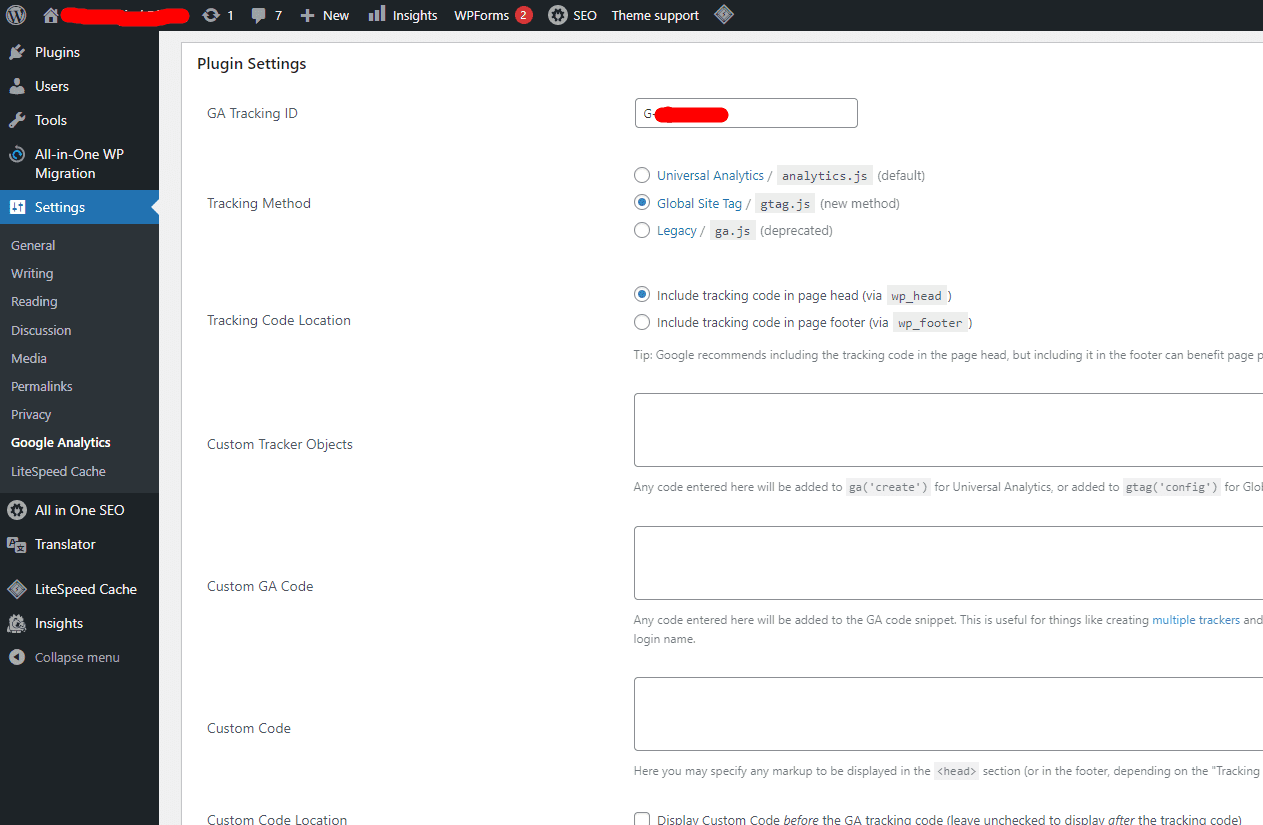This screenshot has width=1263, height=825.
Task: Click the Plugin Settings heading
Action: pos(252,64)
